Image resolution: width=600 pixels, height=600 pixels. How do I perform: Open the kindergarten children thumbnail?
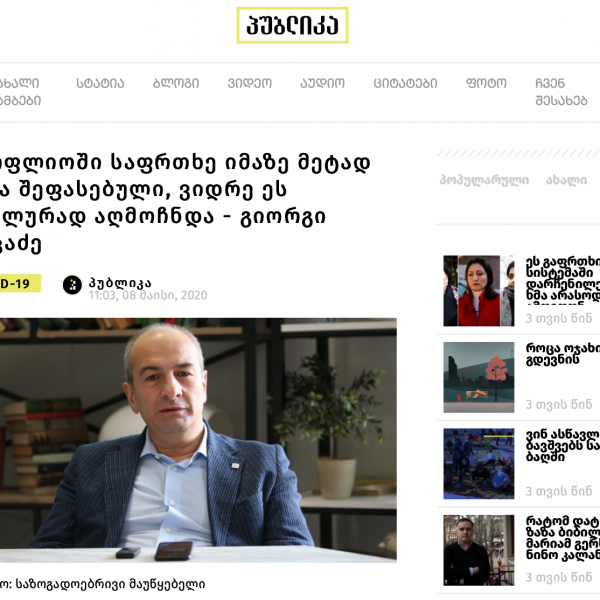[479, 464]
